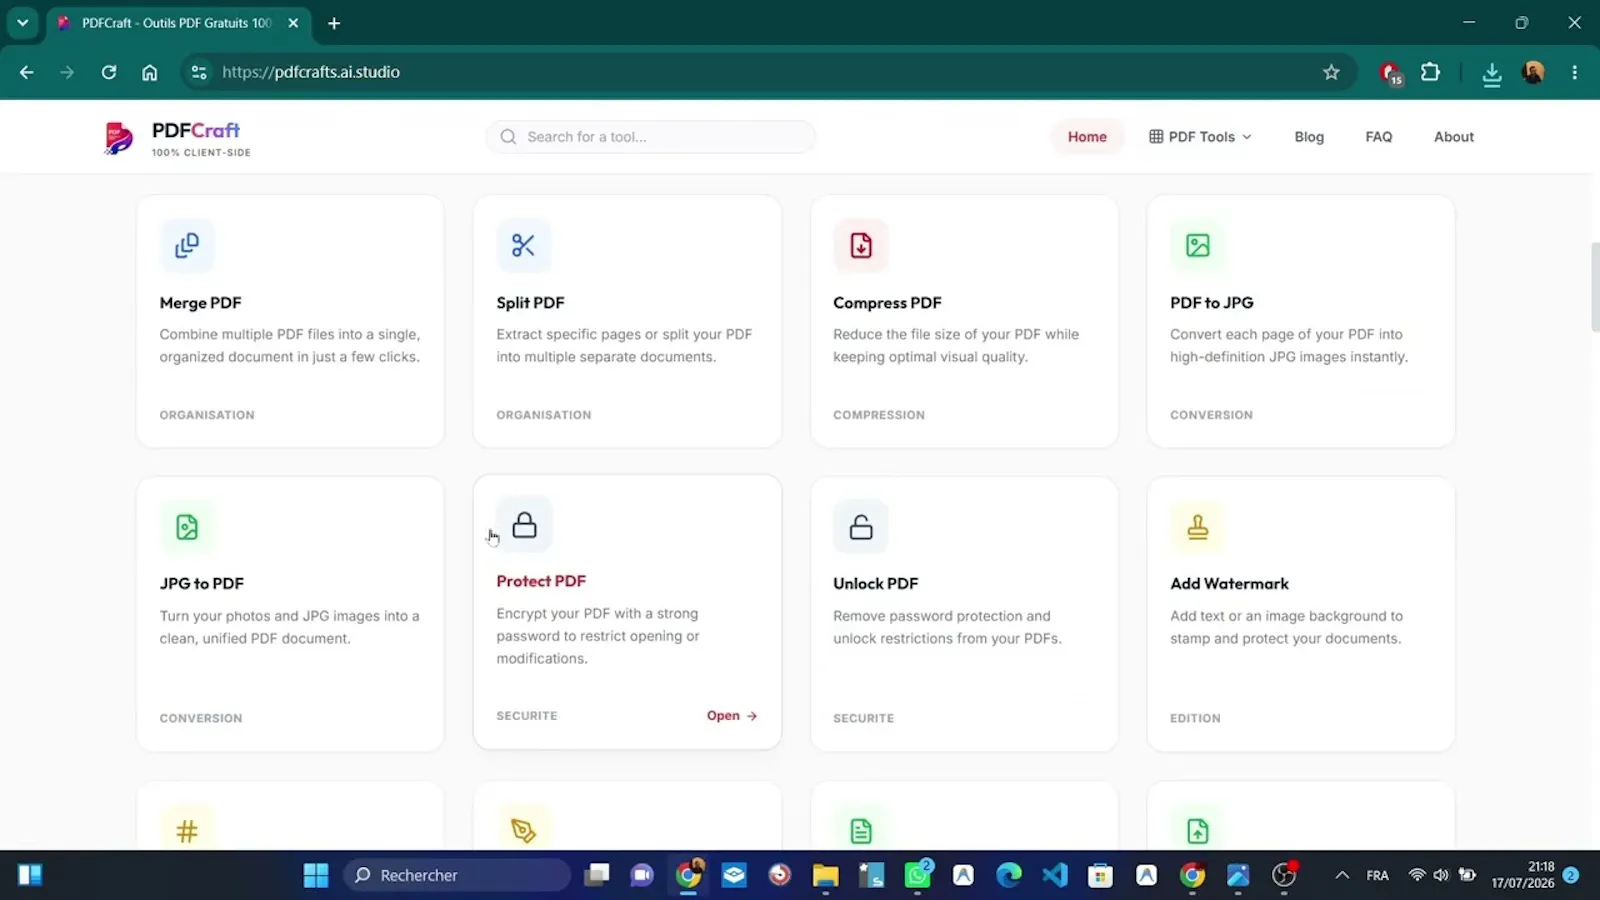View site information icon in address bar
Viewport: 1600px width, 900px height.
(199, 72)
